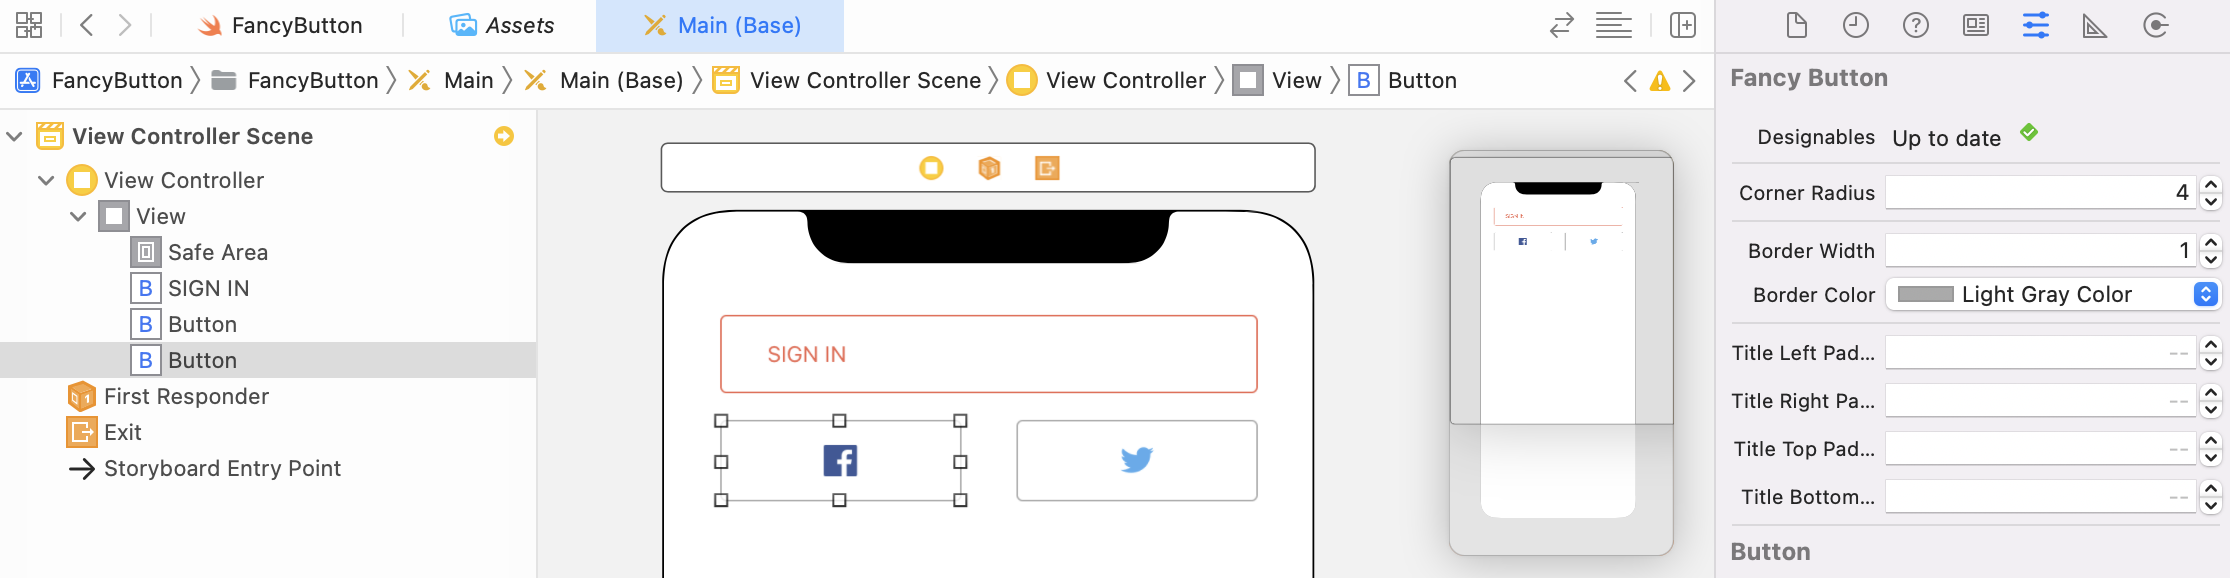Select Safe Area in the outline
This screenshot has height=578, width=2230.
click(217, 252)
